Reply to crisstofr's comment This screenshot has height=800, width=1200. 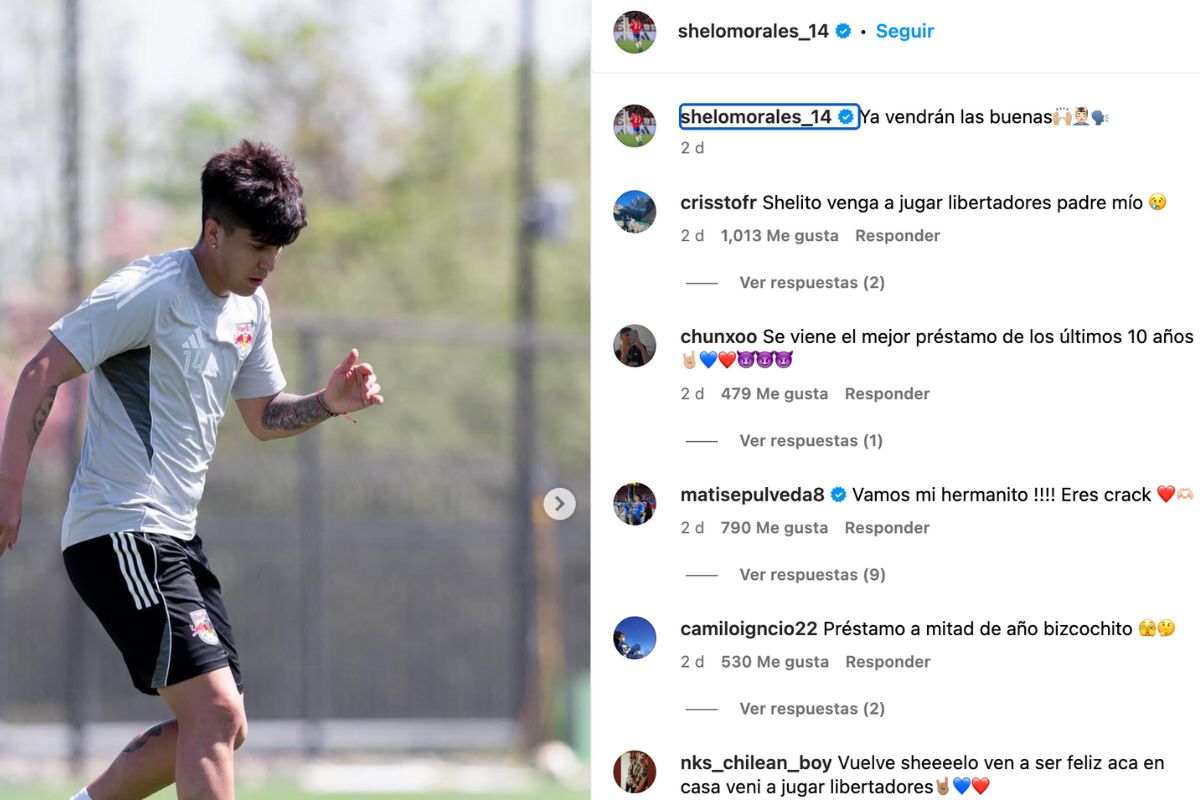pyautogui.click(x=897, y=236)
